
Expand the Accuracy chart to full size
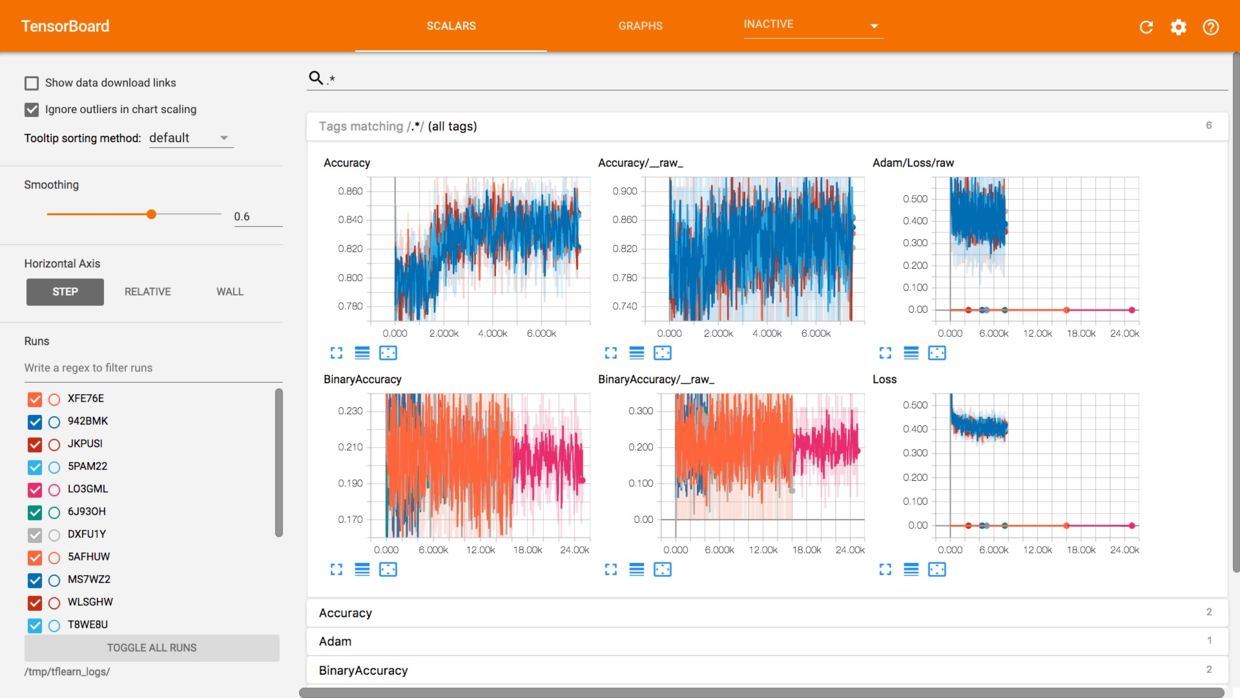point(336,353)
